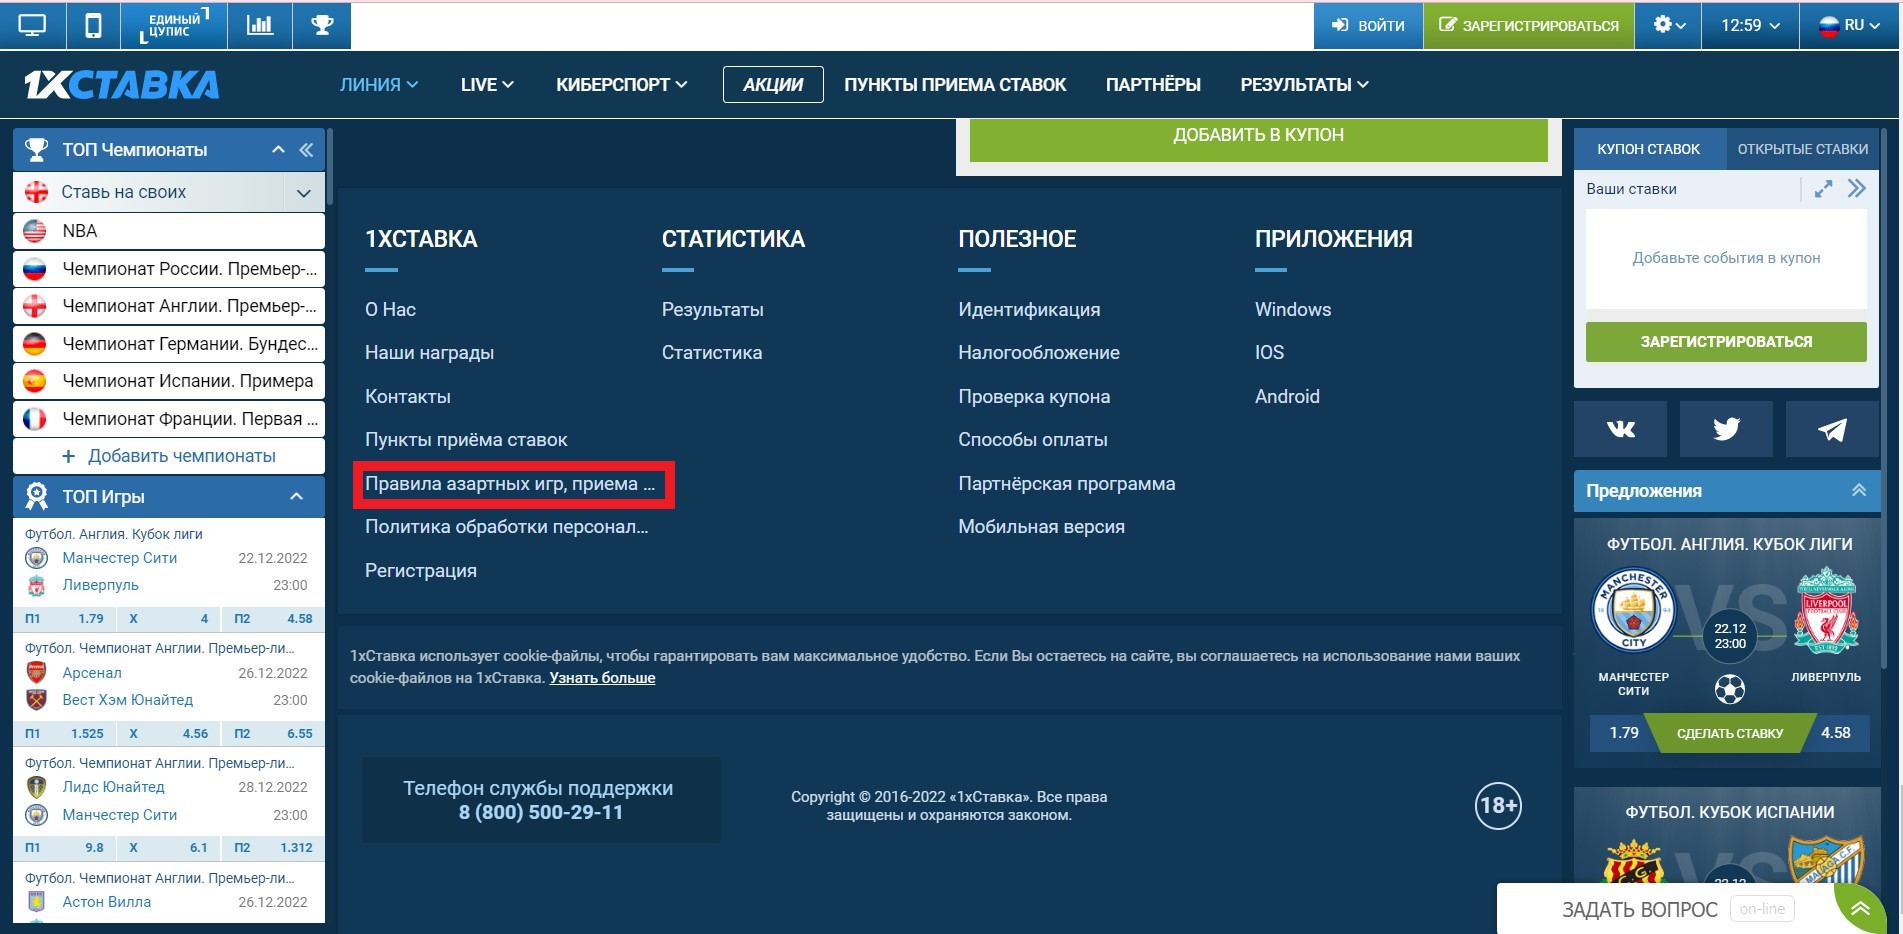Select Чемпионат Германии Бундеслига
This screenshot has width=1903, height=934.
point(169,344)
